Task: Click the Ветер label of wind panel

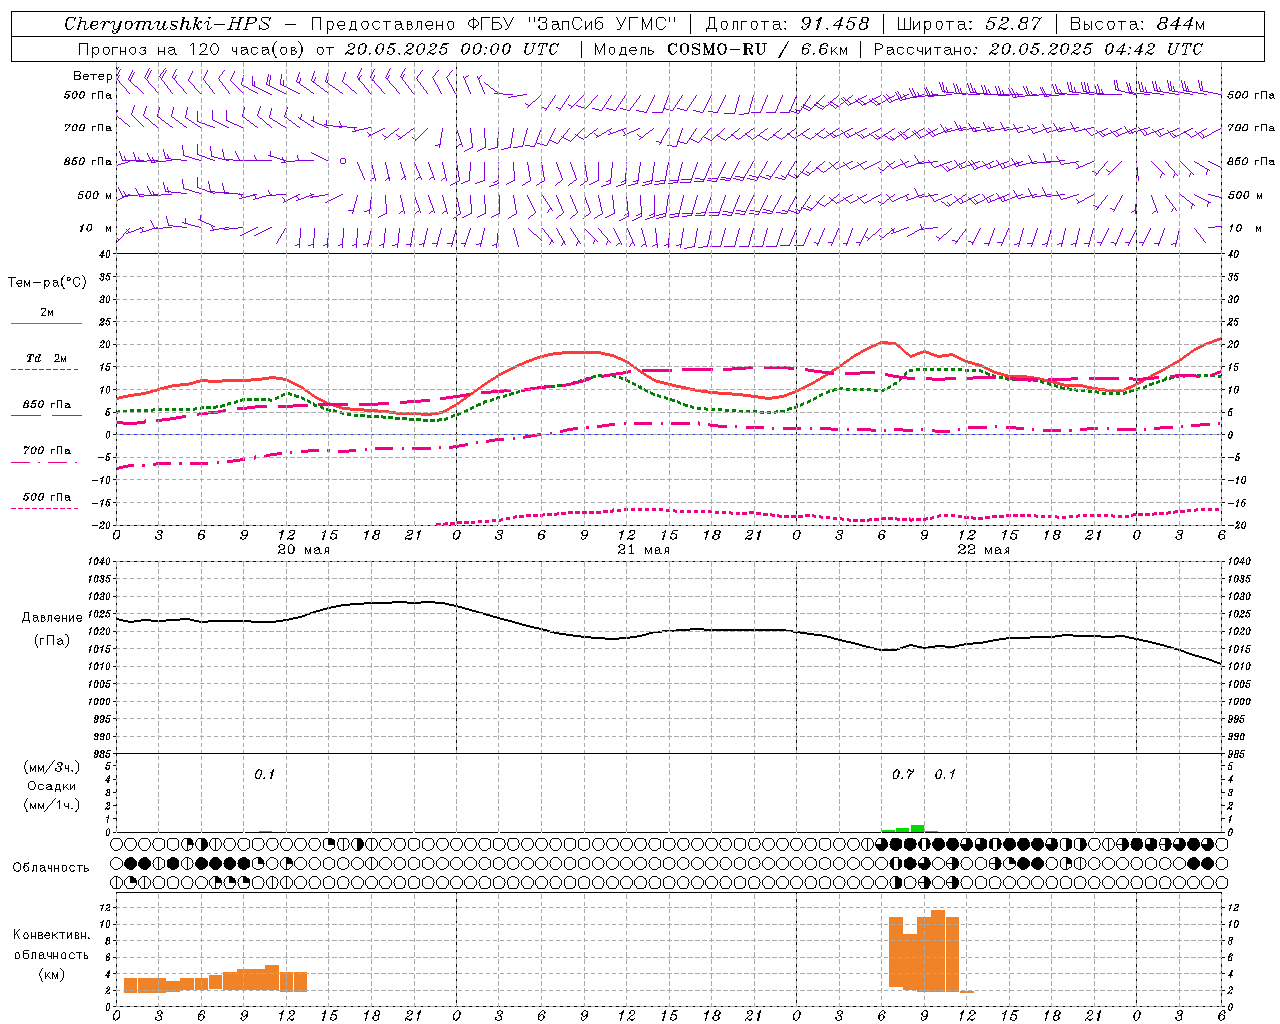Action: tap(92, 76)
